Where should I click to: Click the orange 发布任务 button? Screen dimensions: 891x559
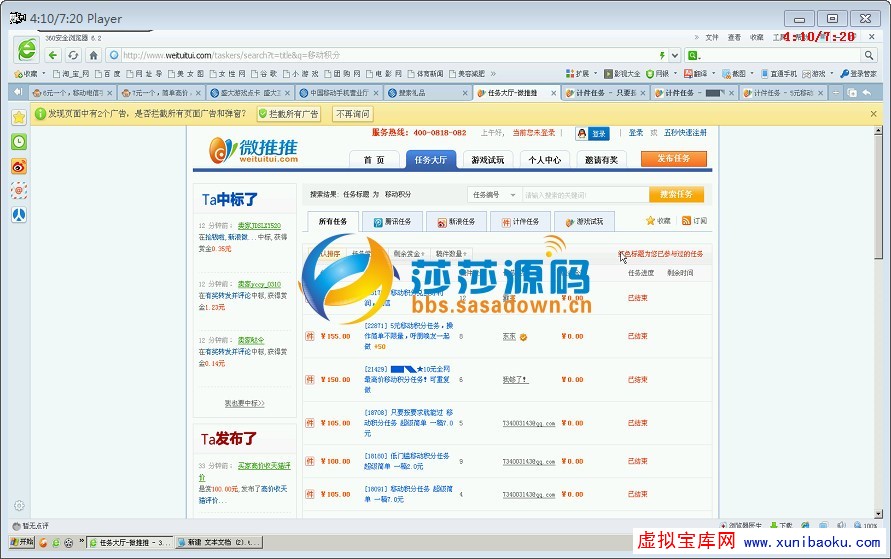point(673,159)
